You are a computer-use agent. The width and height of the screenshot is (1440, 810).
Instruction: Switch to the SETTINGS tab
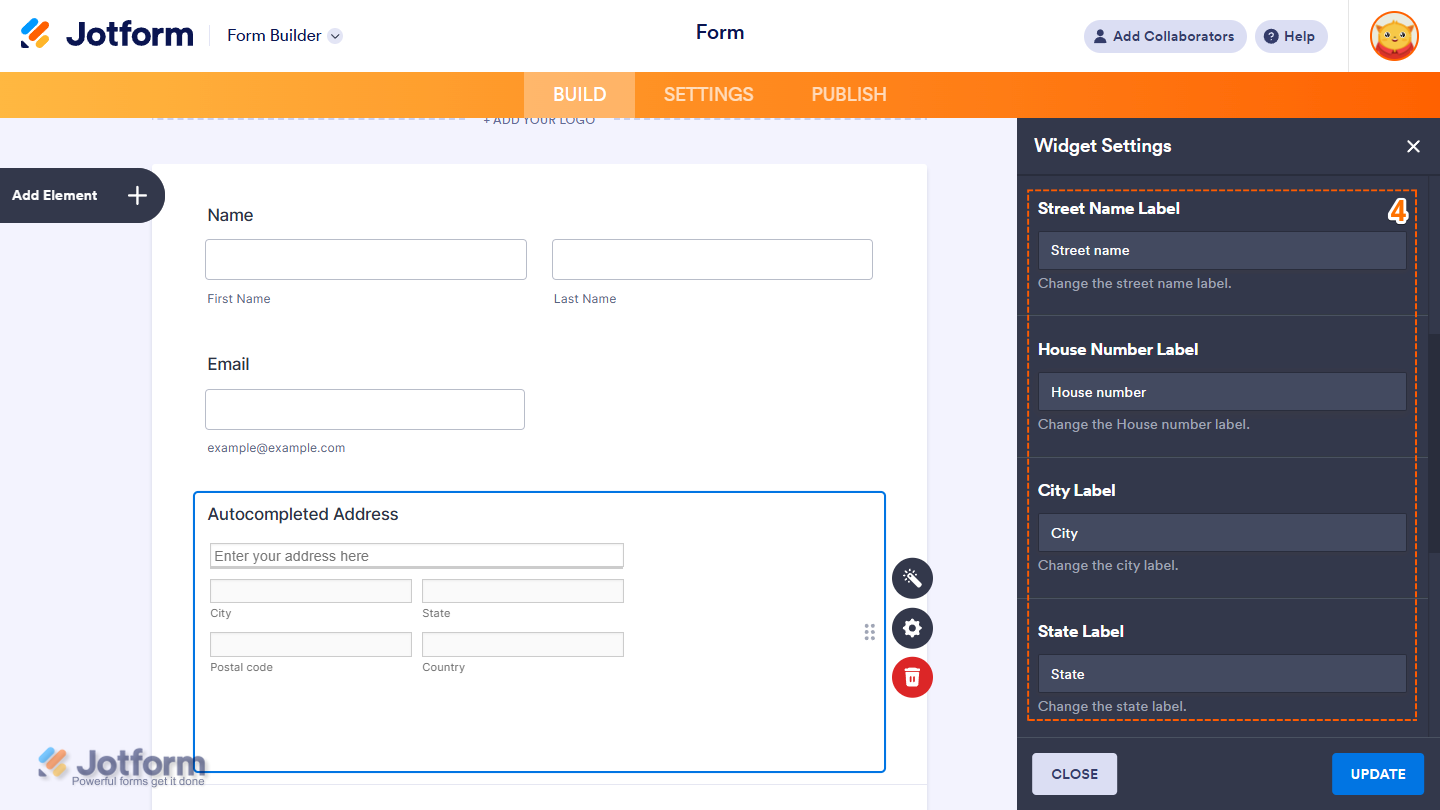click(708, 94)
